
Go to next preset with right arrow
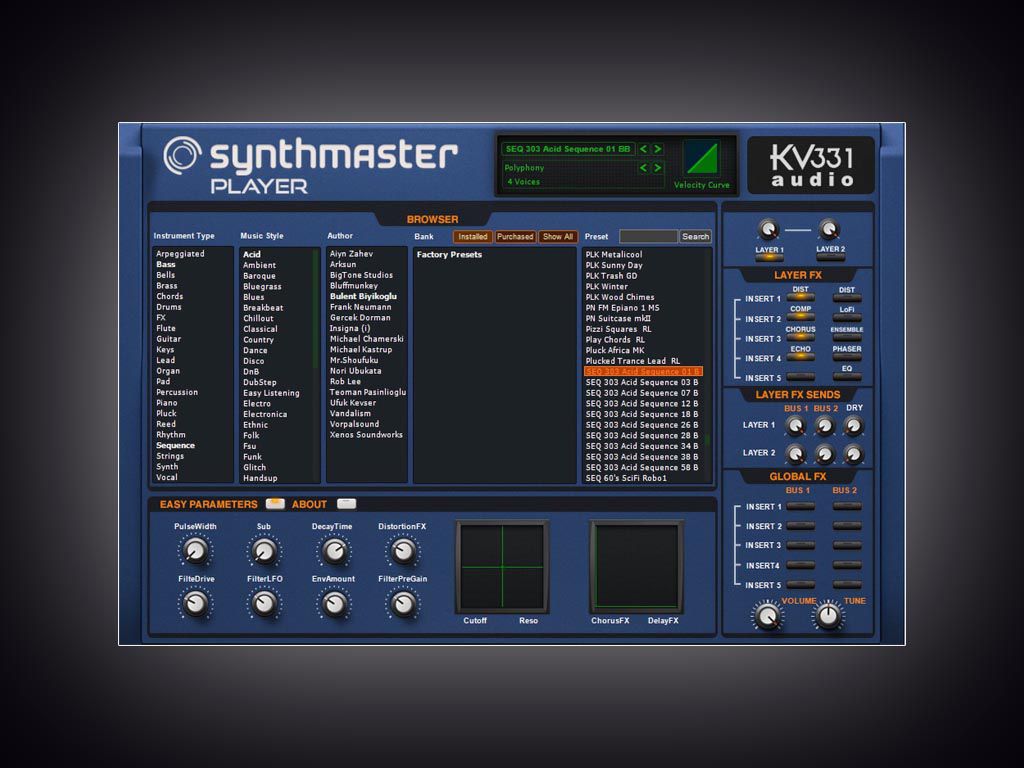click(x=658, y=149)
